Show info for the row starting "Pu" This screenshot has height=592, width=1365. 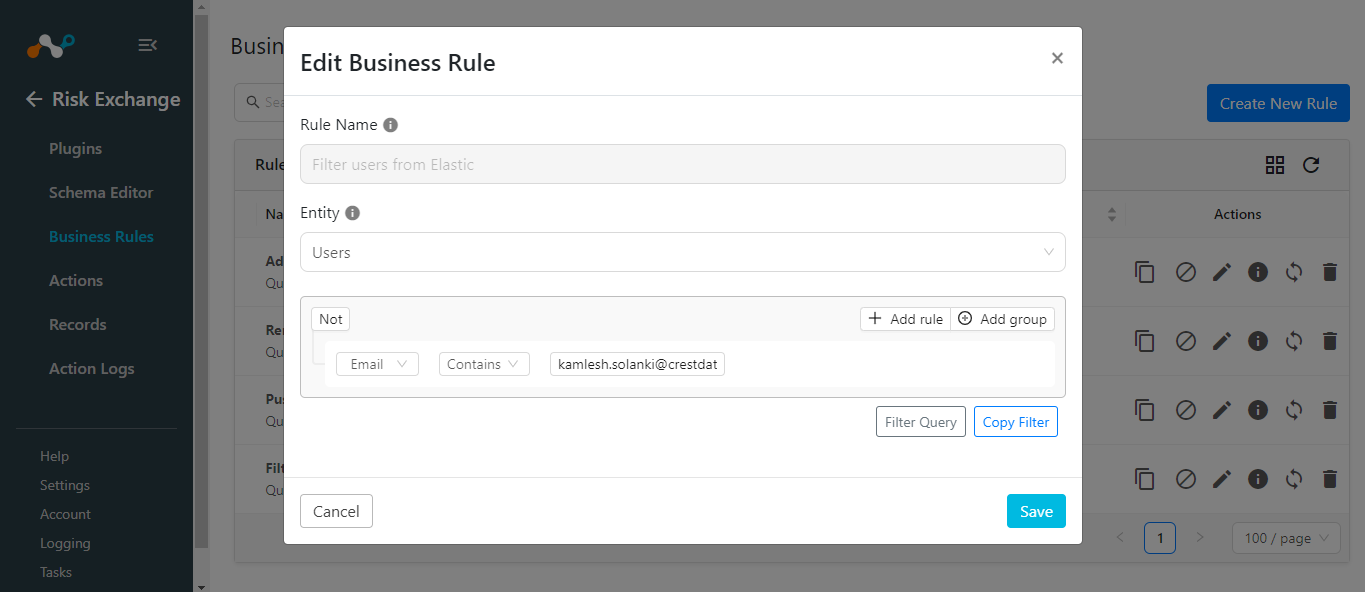[x=1258, y=410]
